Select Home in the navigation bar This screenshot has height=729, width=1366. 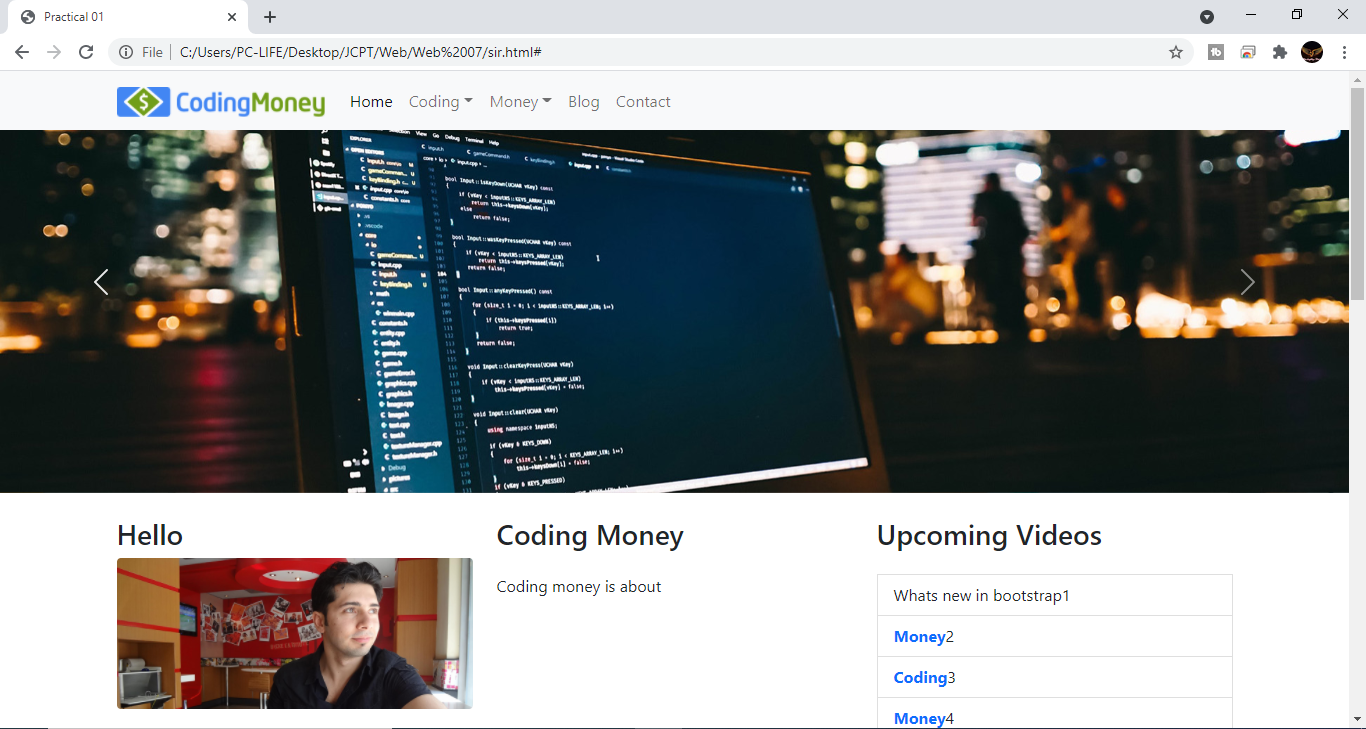click(x=371, y=101)
